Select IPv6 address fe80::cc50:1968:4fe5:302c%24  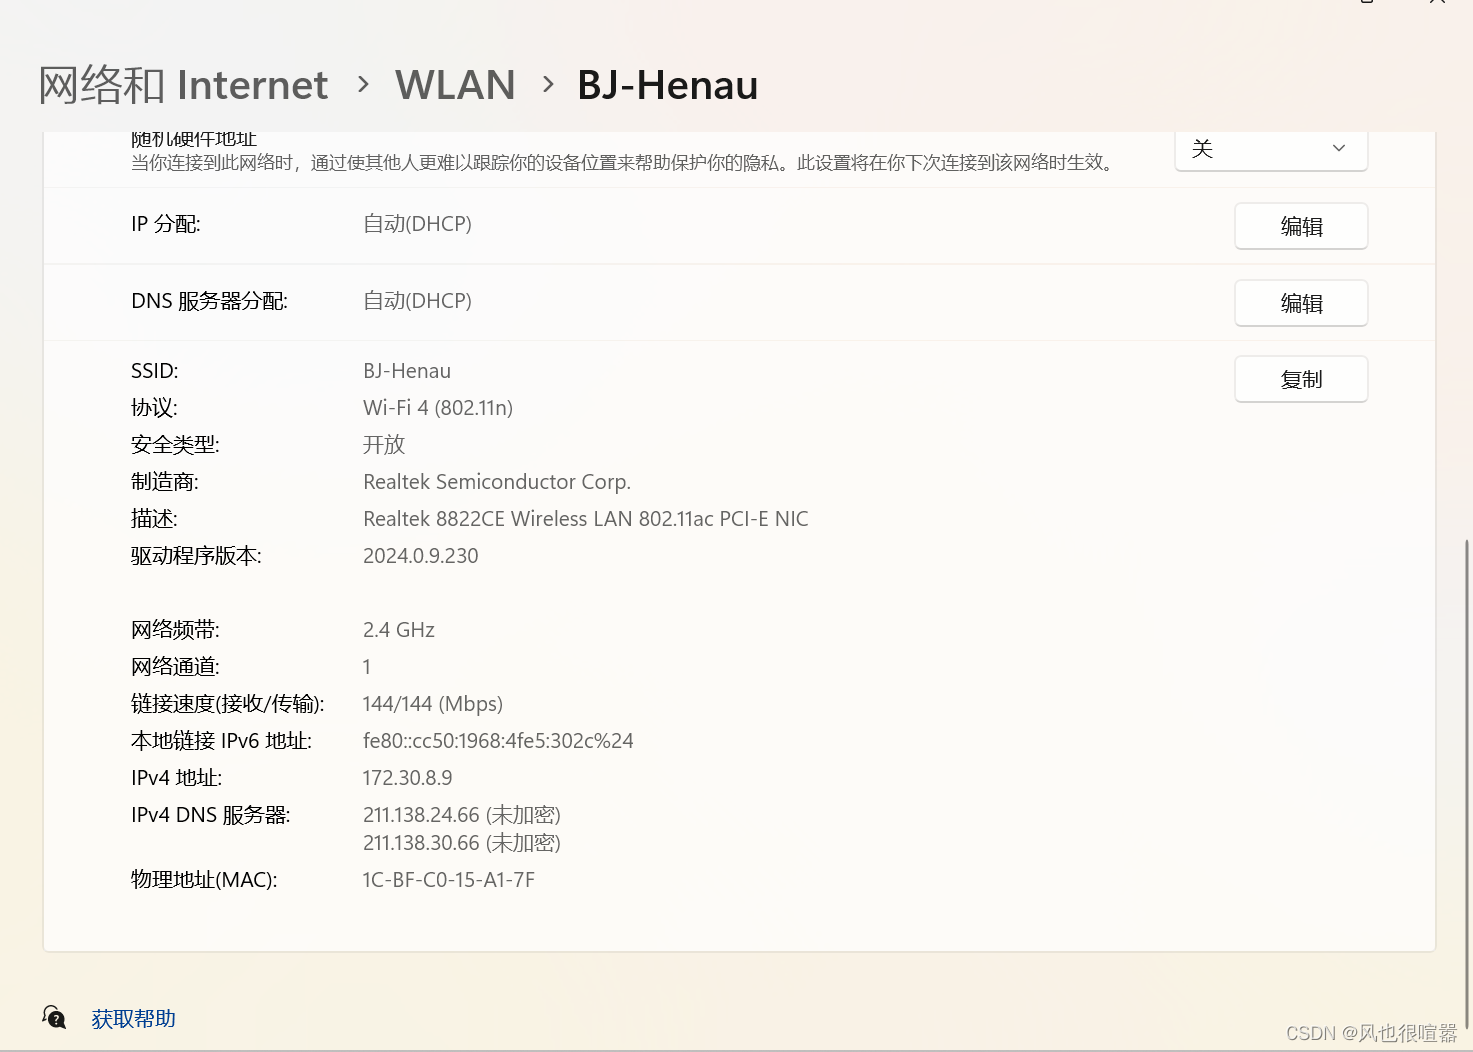coord(498,741)
